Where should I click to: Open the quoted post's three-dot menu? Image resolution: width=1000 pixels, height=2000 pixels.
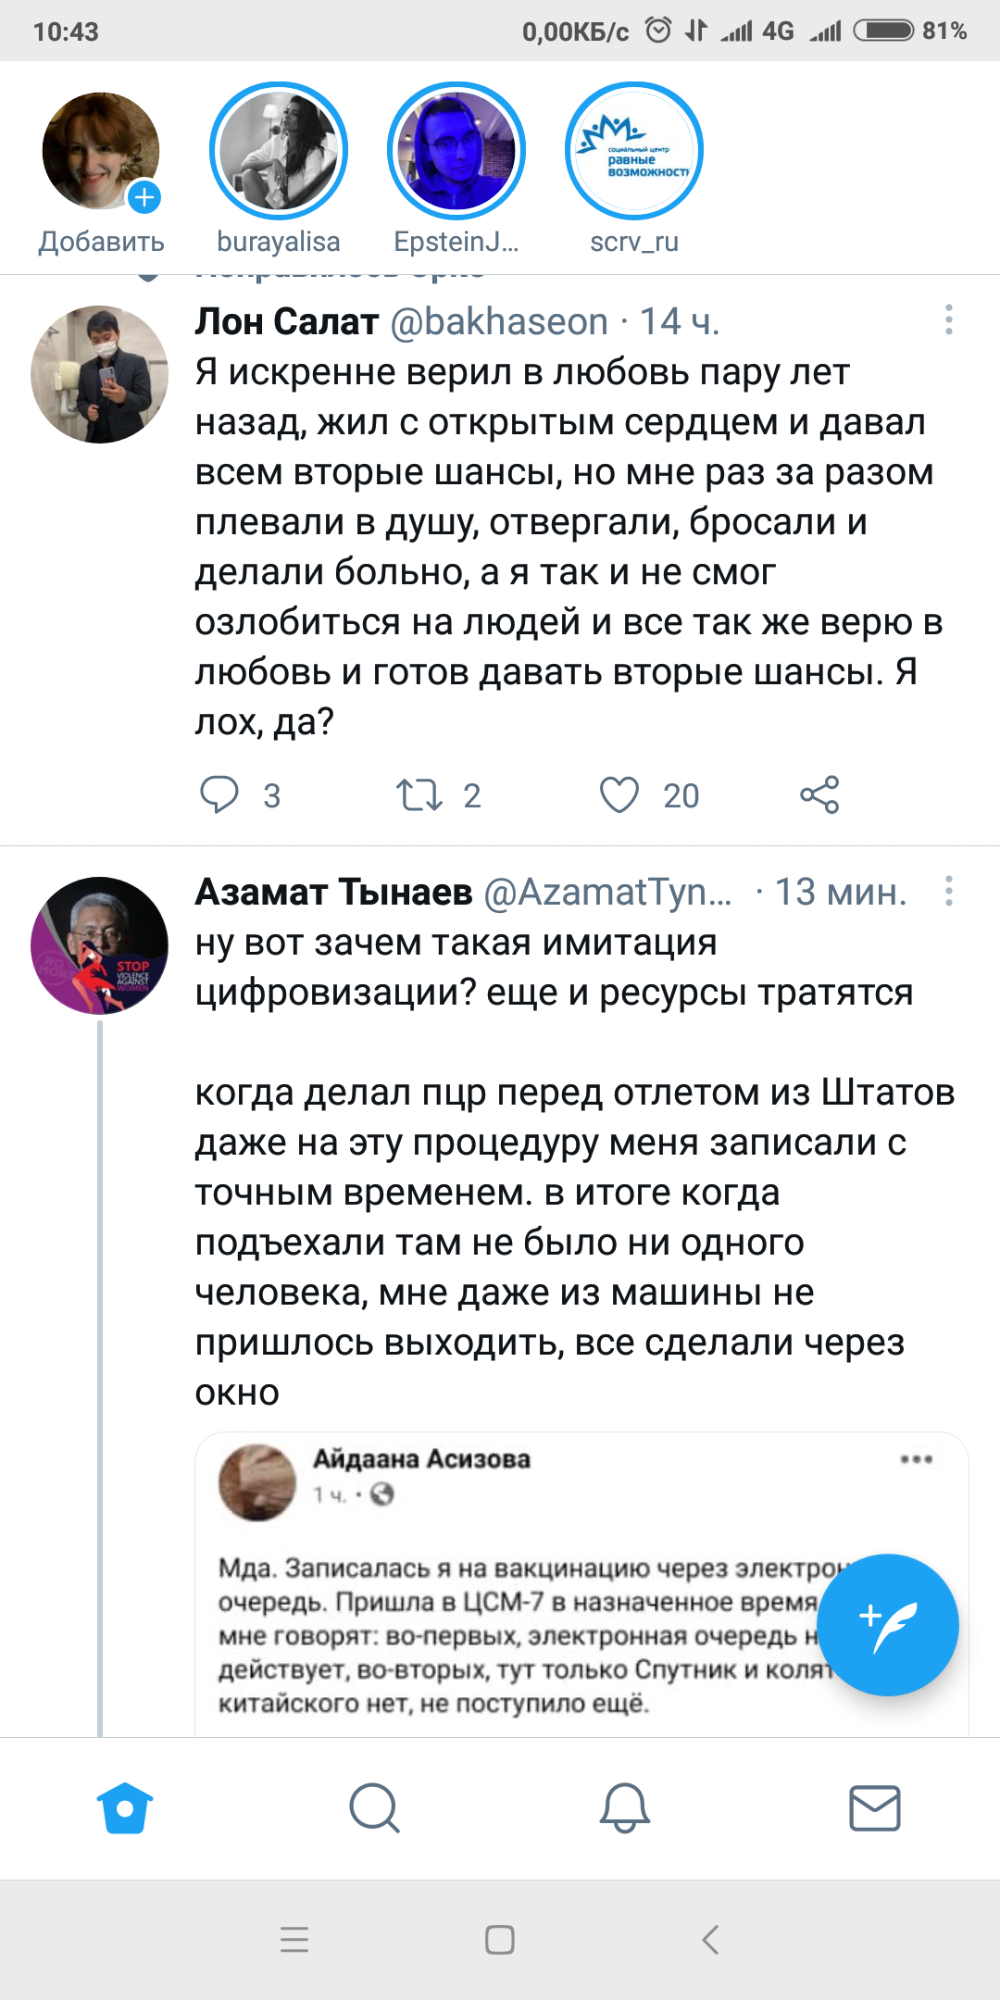point(916,1460)
